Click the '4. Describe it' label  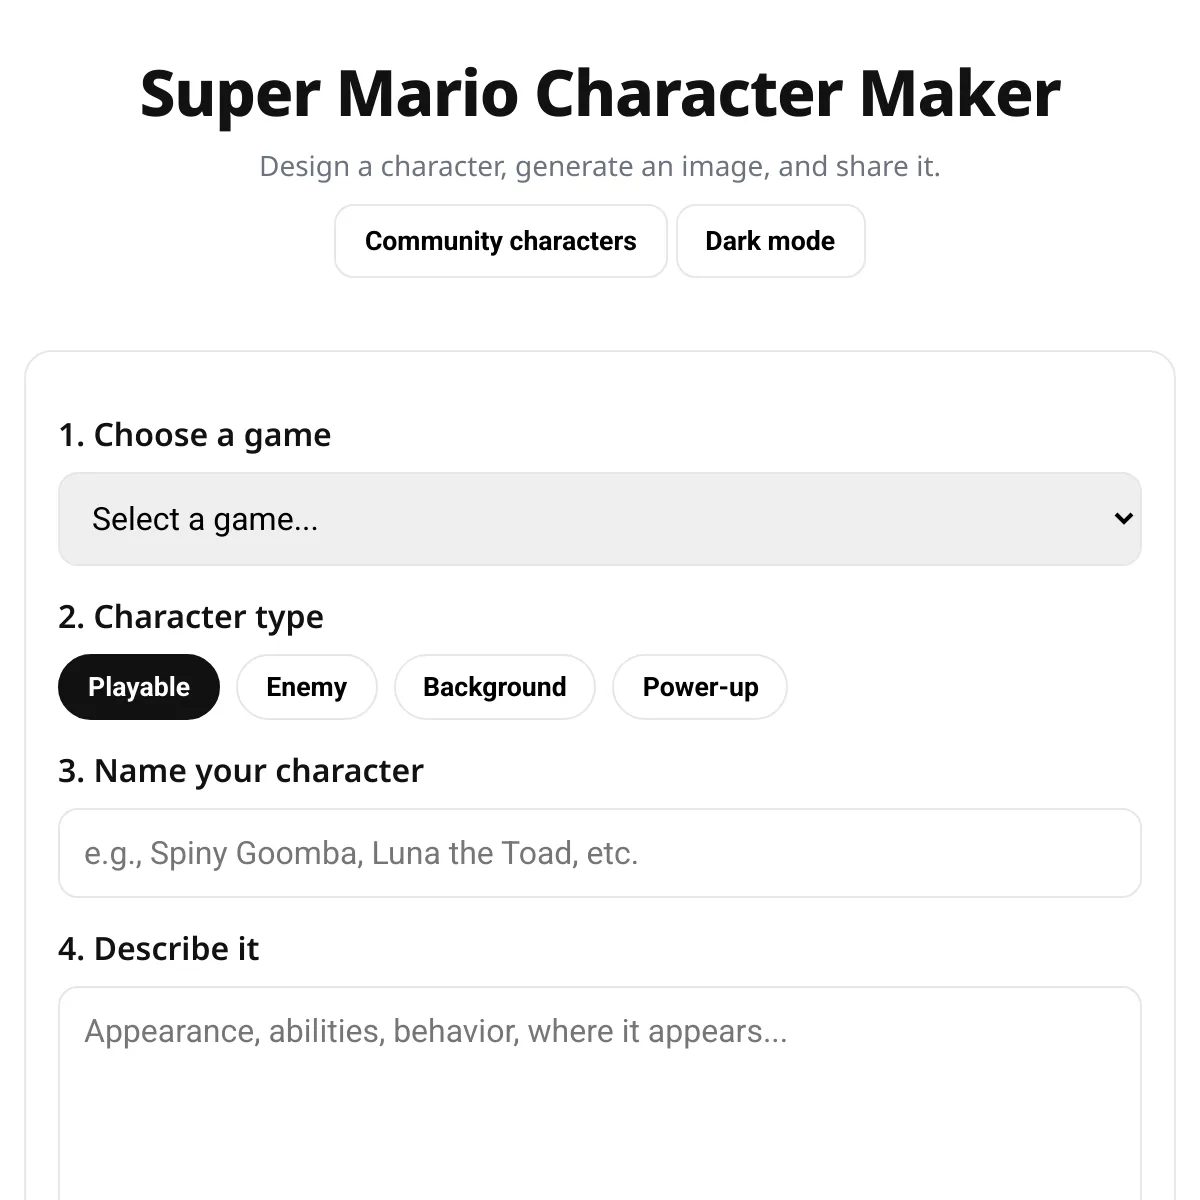pyautogui.click(x=159, y=949)
